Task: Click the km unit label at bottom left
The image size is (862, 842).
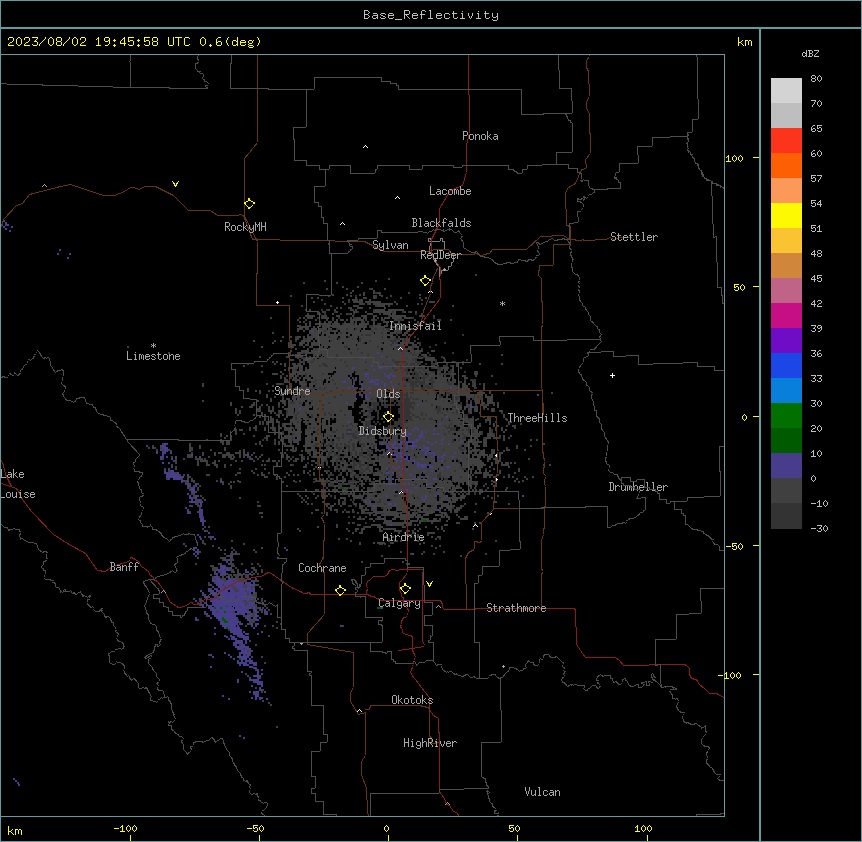Action: pos(15,831)
